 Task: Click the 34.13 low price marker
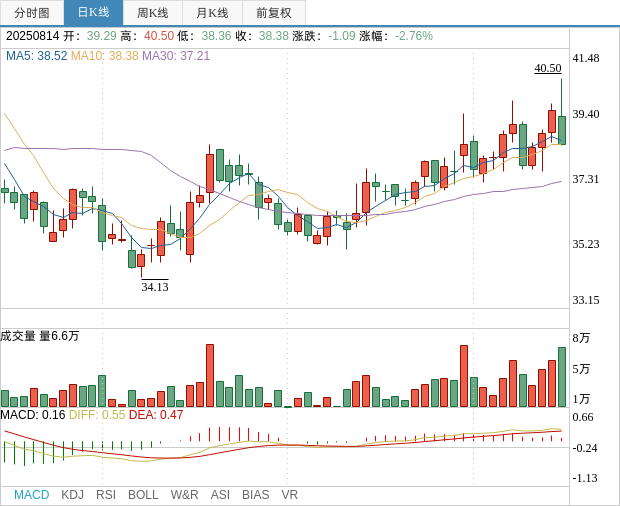point(154,287)
